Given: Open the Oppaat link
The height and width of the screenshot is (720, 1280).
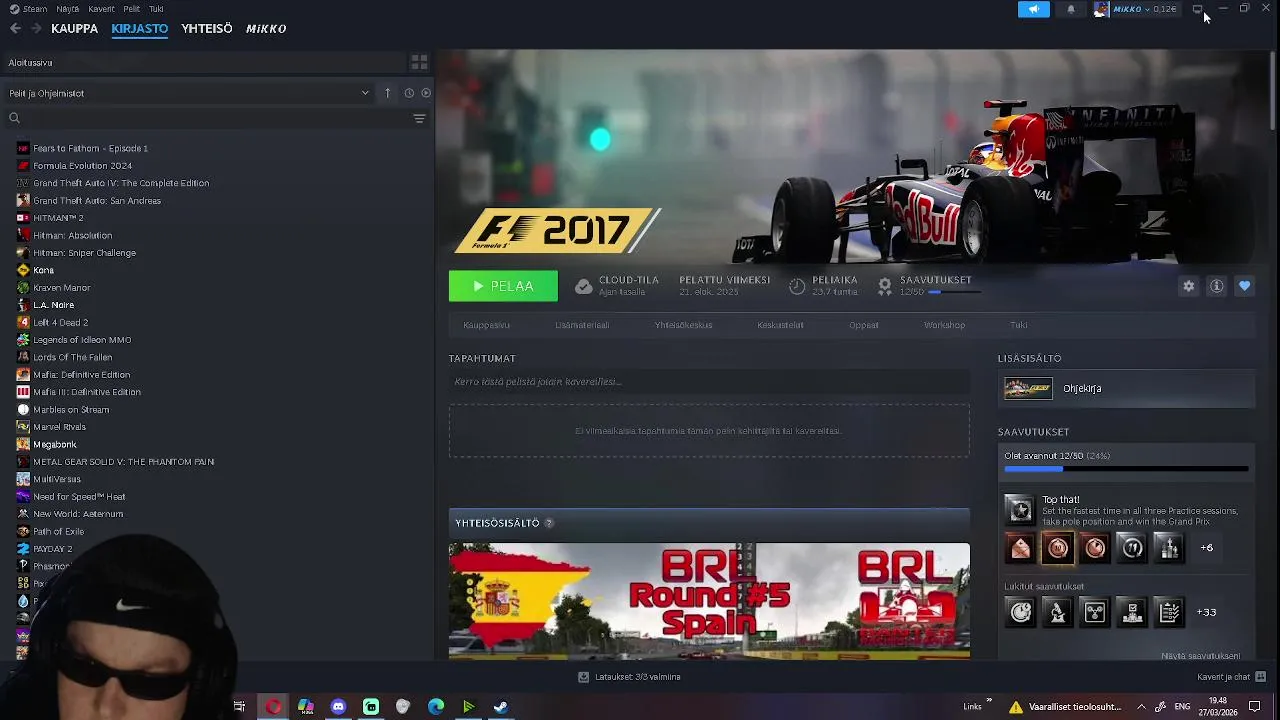Looking at the screenshot, I should pos(864,325).
